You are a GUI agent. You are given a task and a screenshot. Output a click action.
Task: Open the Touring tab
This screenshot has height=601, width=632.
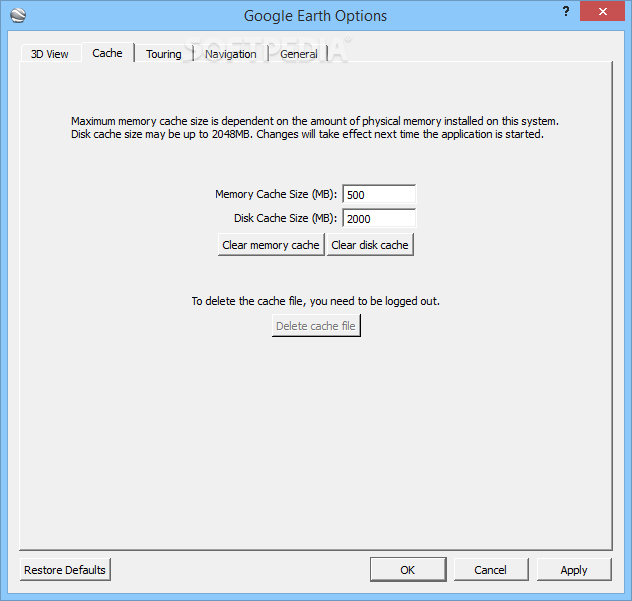164,54
